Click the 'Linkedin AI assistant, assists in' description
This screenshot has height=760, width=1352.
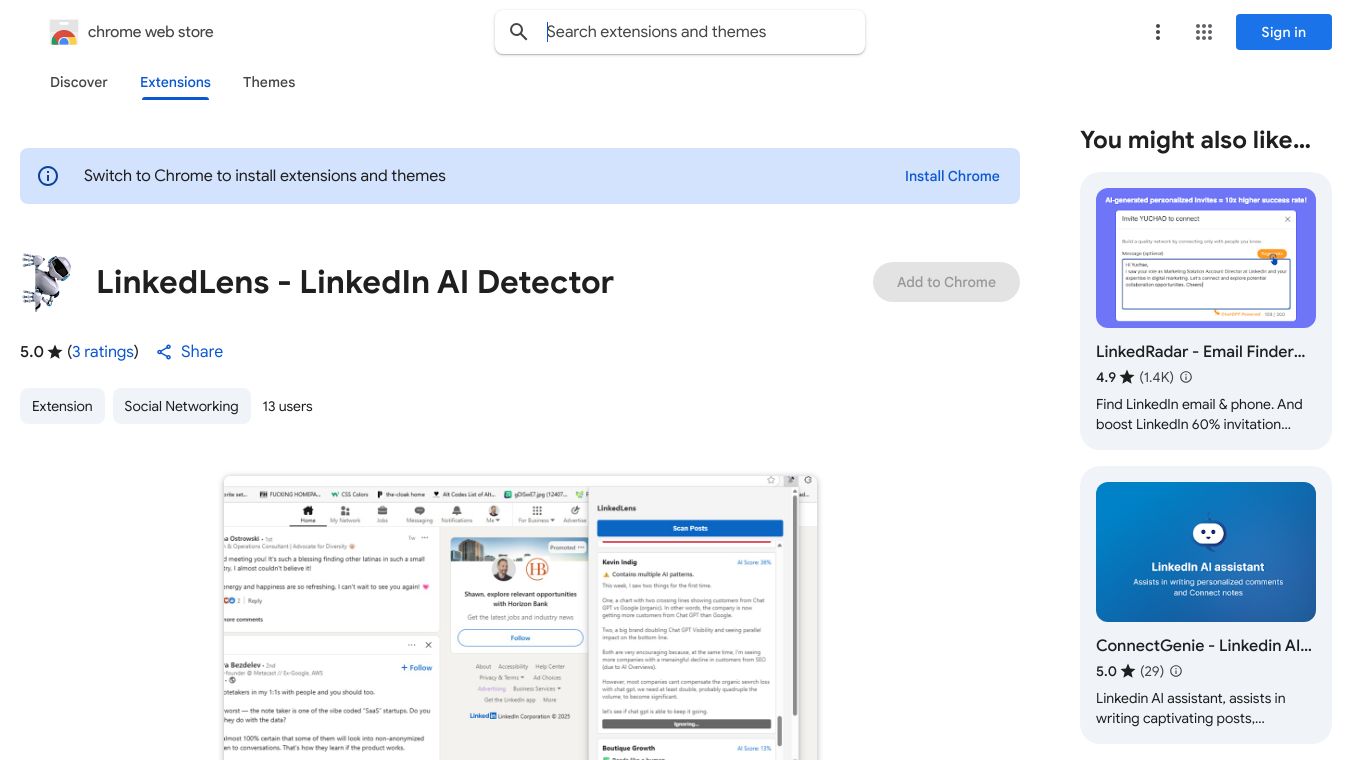point(1191,708)
